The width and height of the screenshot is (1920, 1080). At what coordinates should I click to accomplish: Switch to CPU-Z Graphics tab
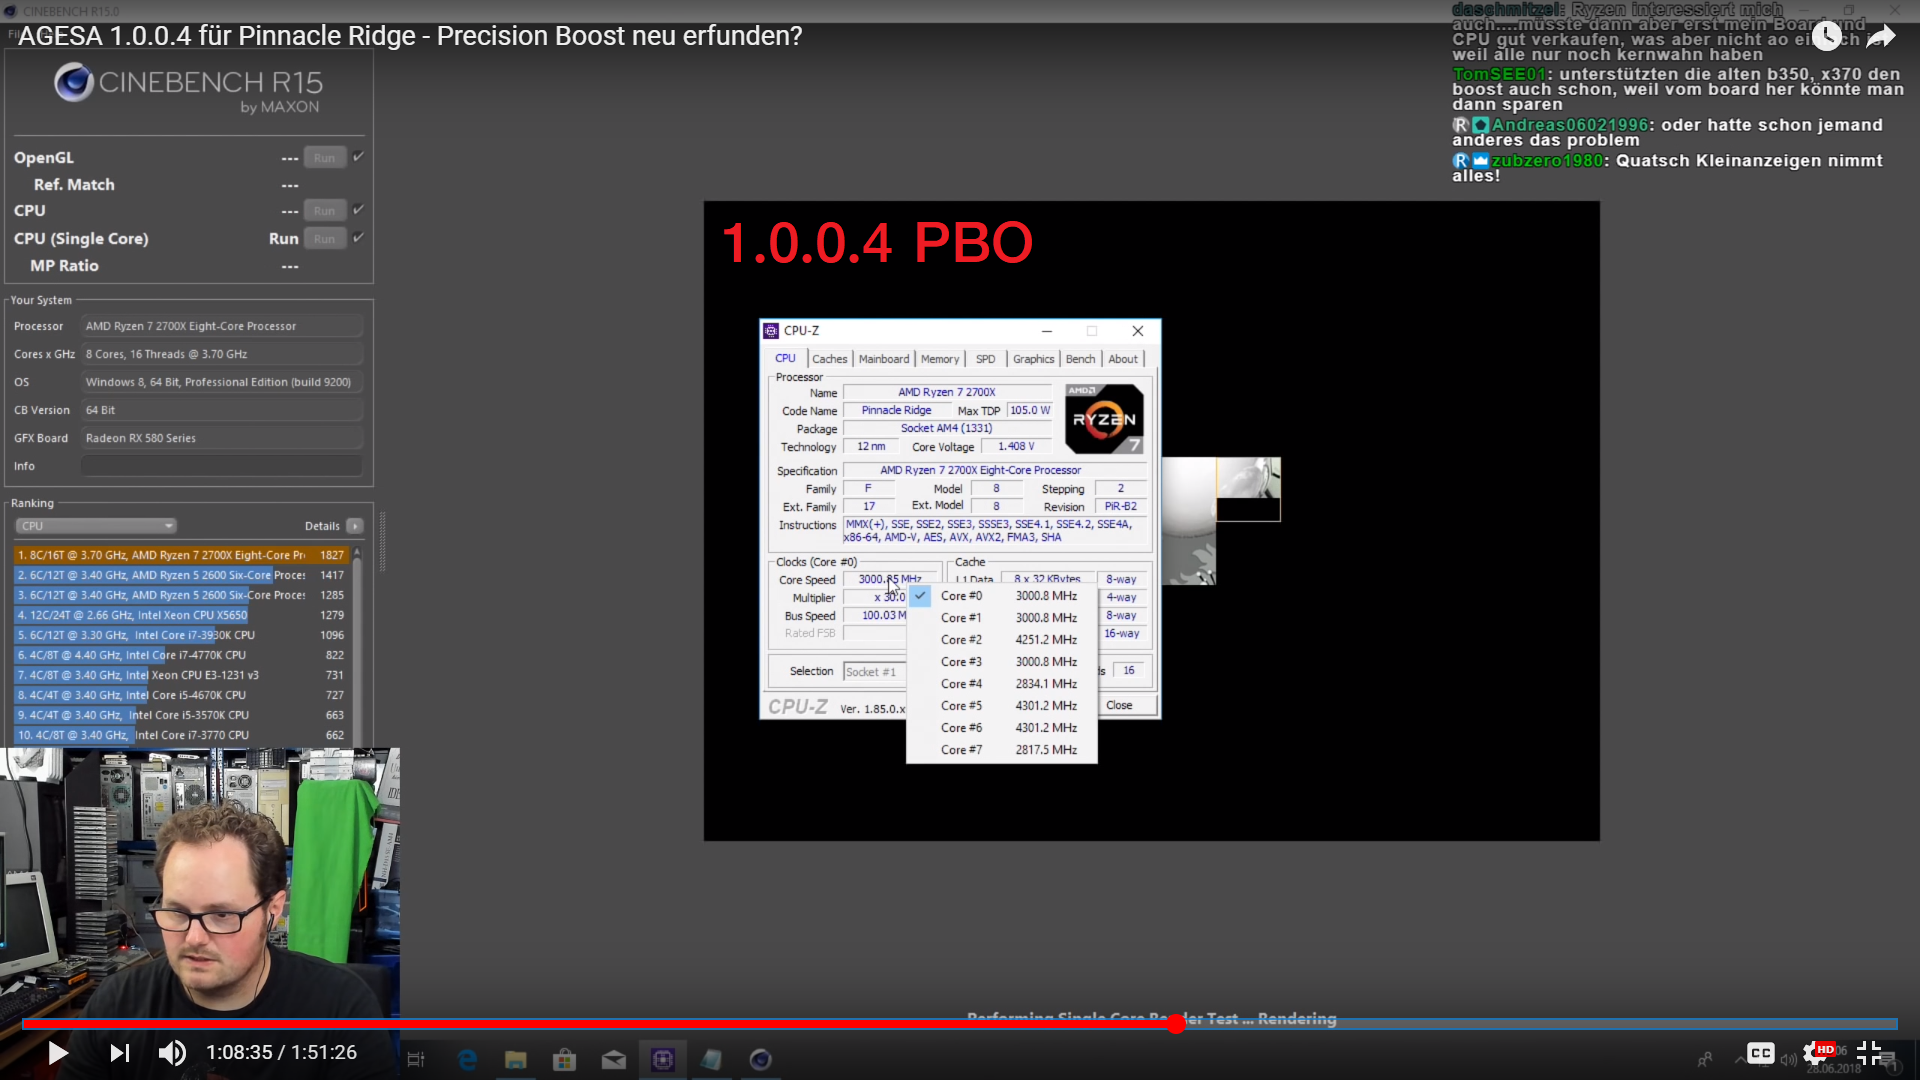1033,359
